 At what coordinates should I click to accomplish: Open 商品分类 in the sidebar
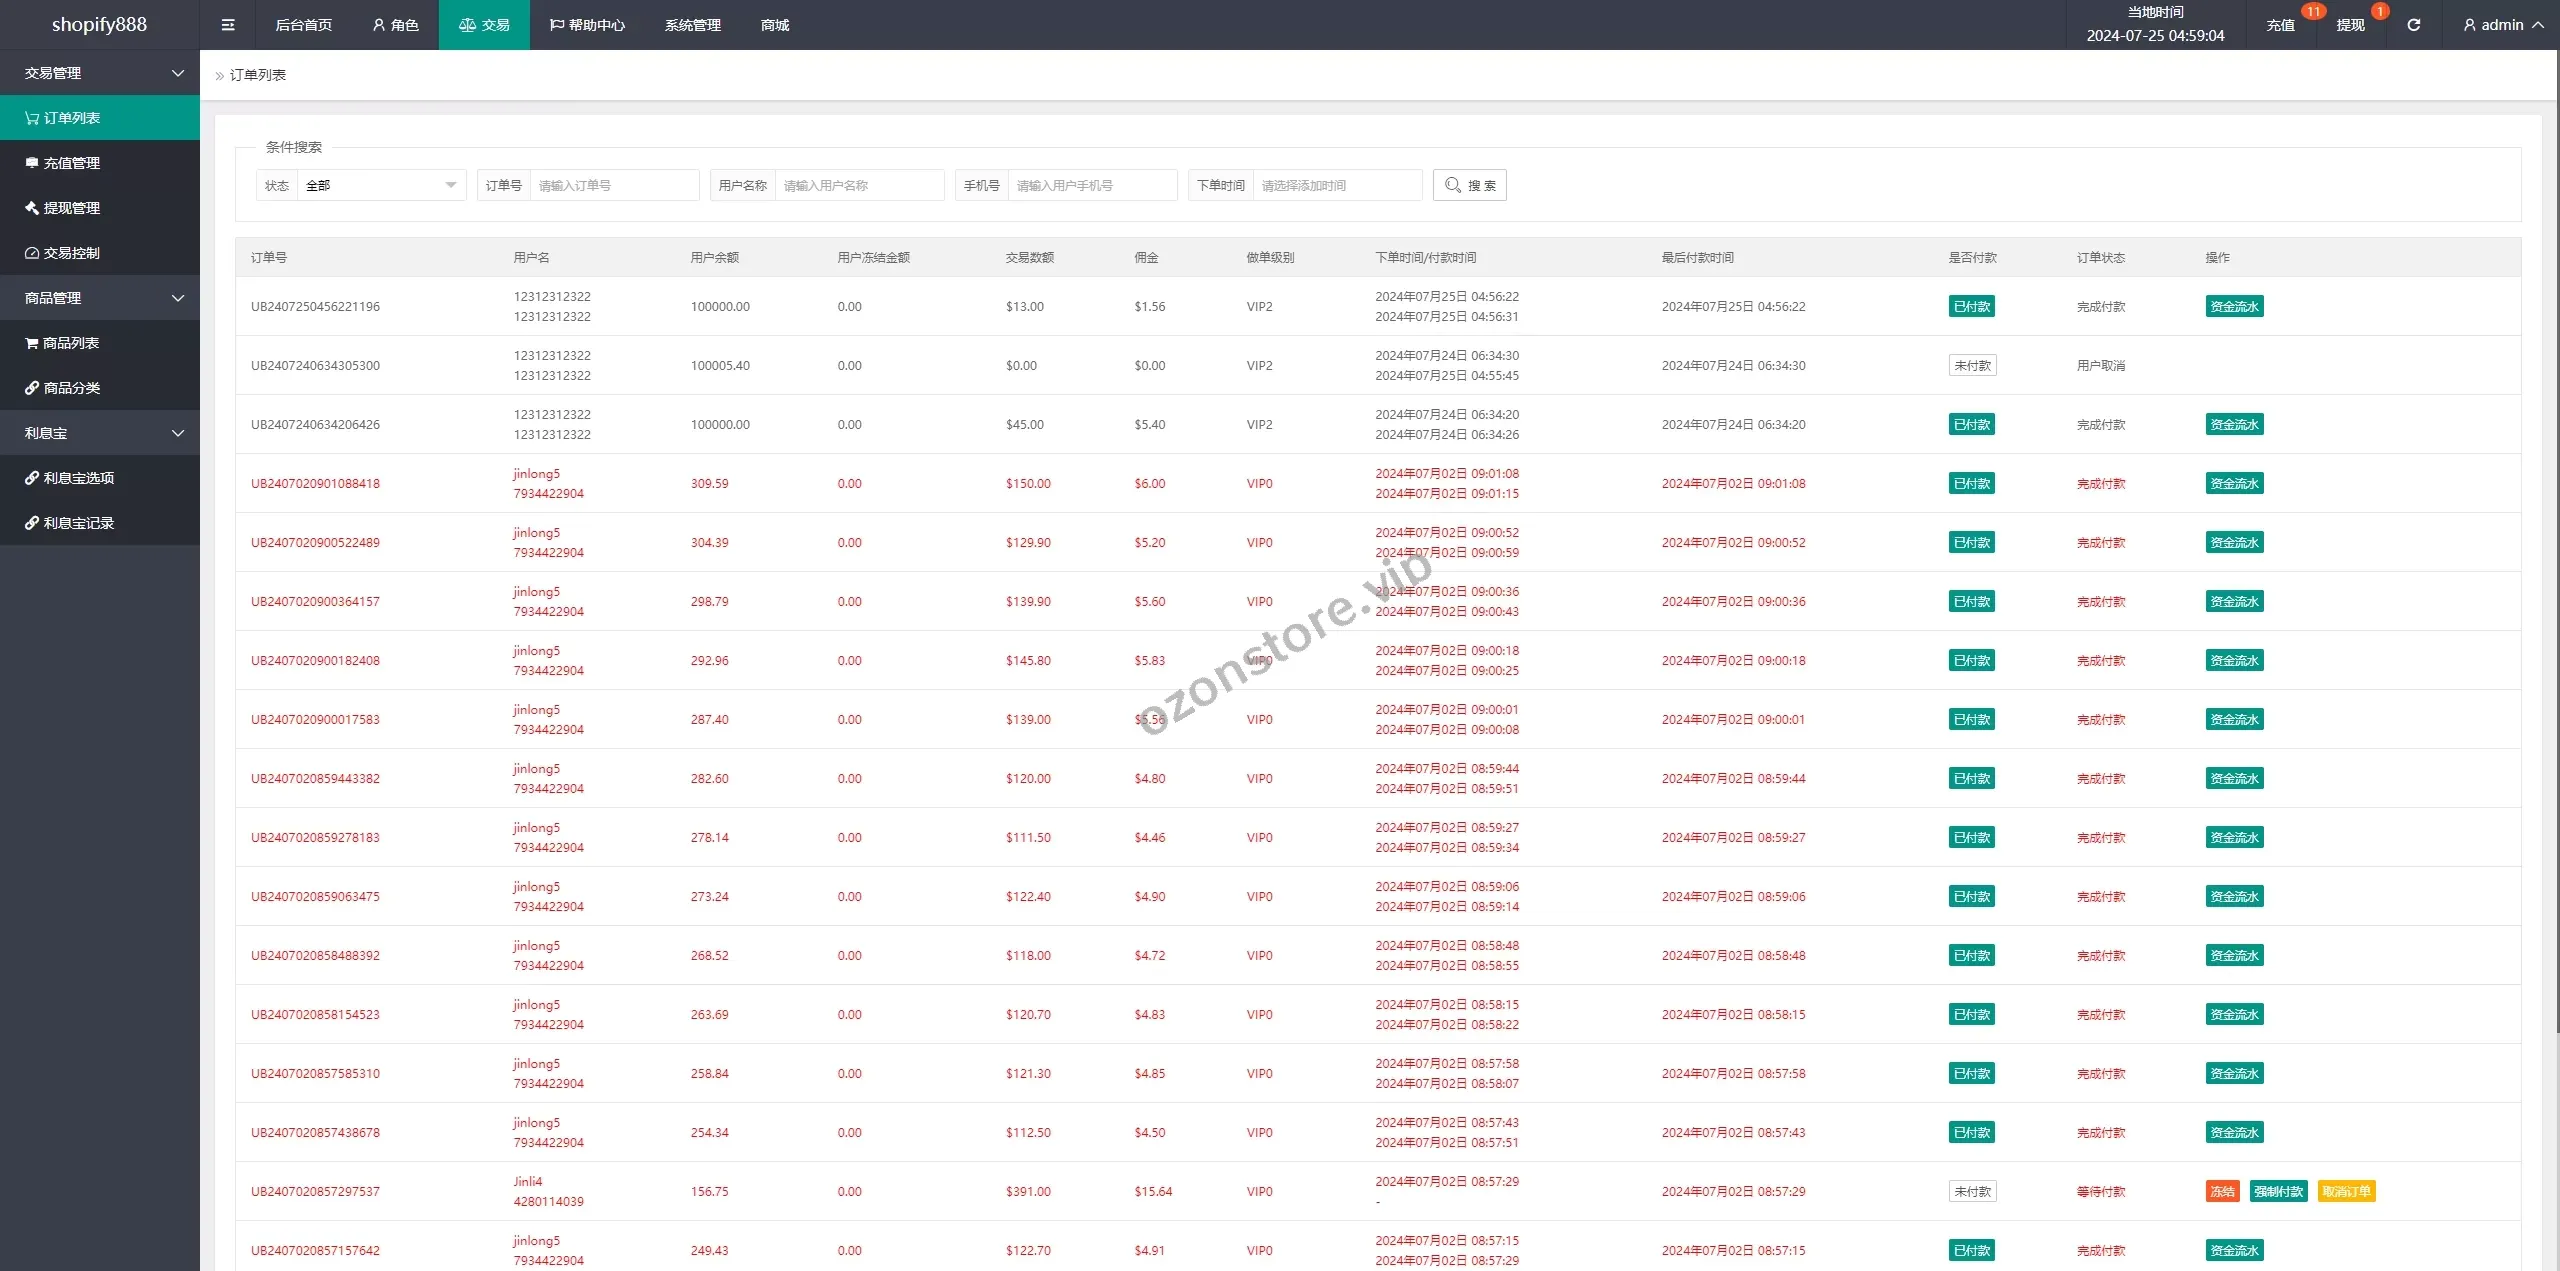pyautogui.click(x=72, y=388)
